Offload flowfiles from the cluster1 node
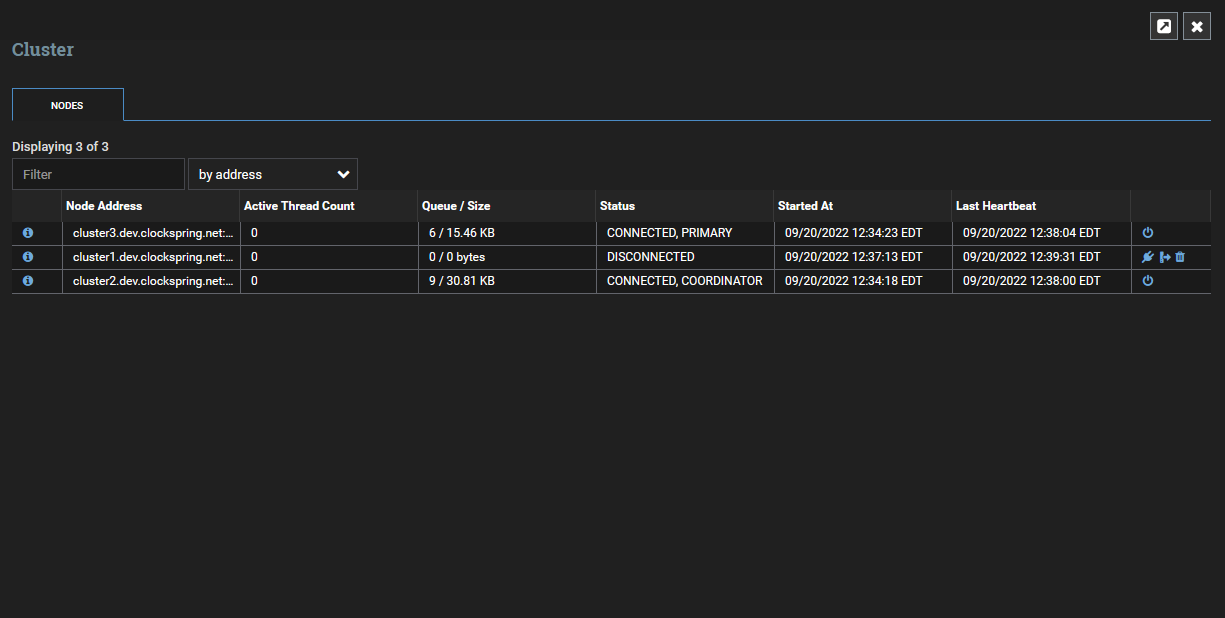 click(x=1164, y=257)
